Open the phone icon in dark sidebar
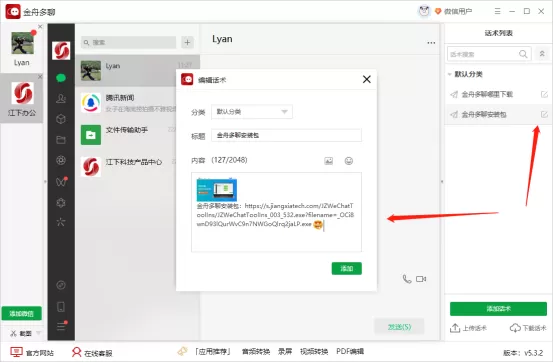This screenshot has height=363, width=554. tap(61, 306)
